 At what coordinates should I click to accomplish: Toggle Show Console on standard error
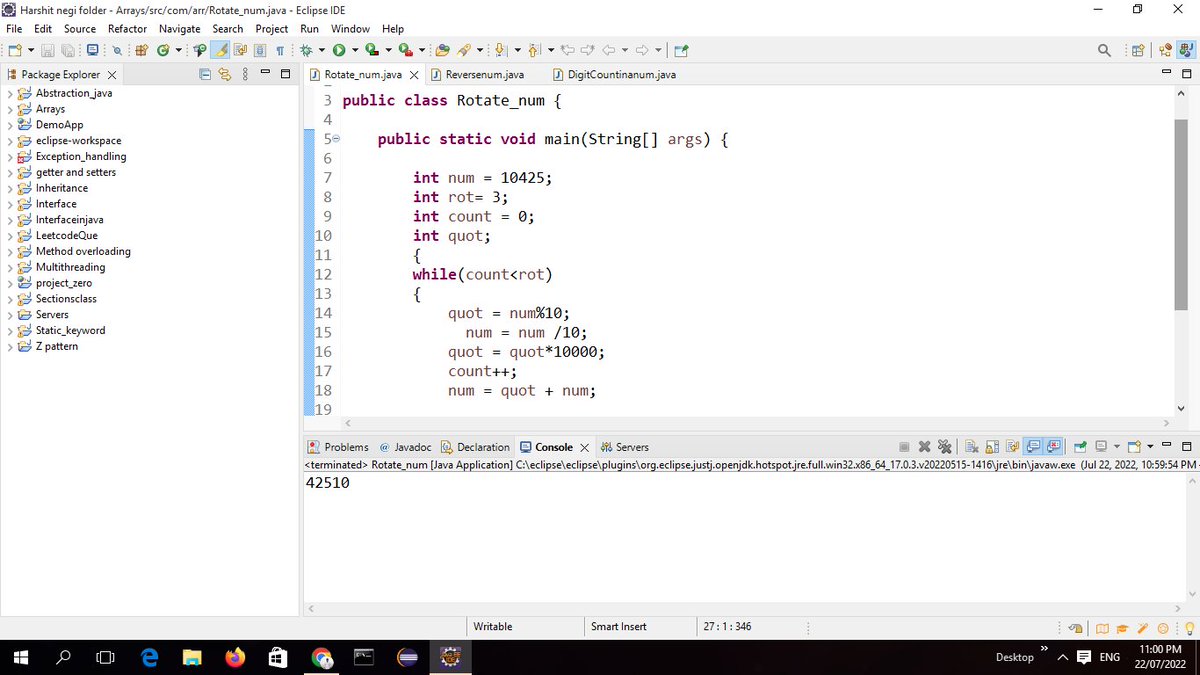pos(1054,447)
